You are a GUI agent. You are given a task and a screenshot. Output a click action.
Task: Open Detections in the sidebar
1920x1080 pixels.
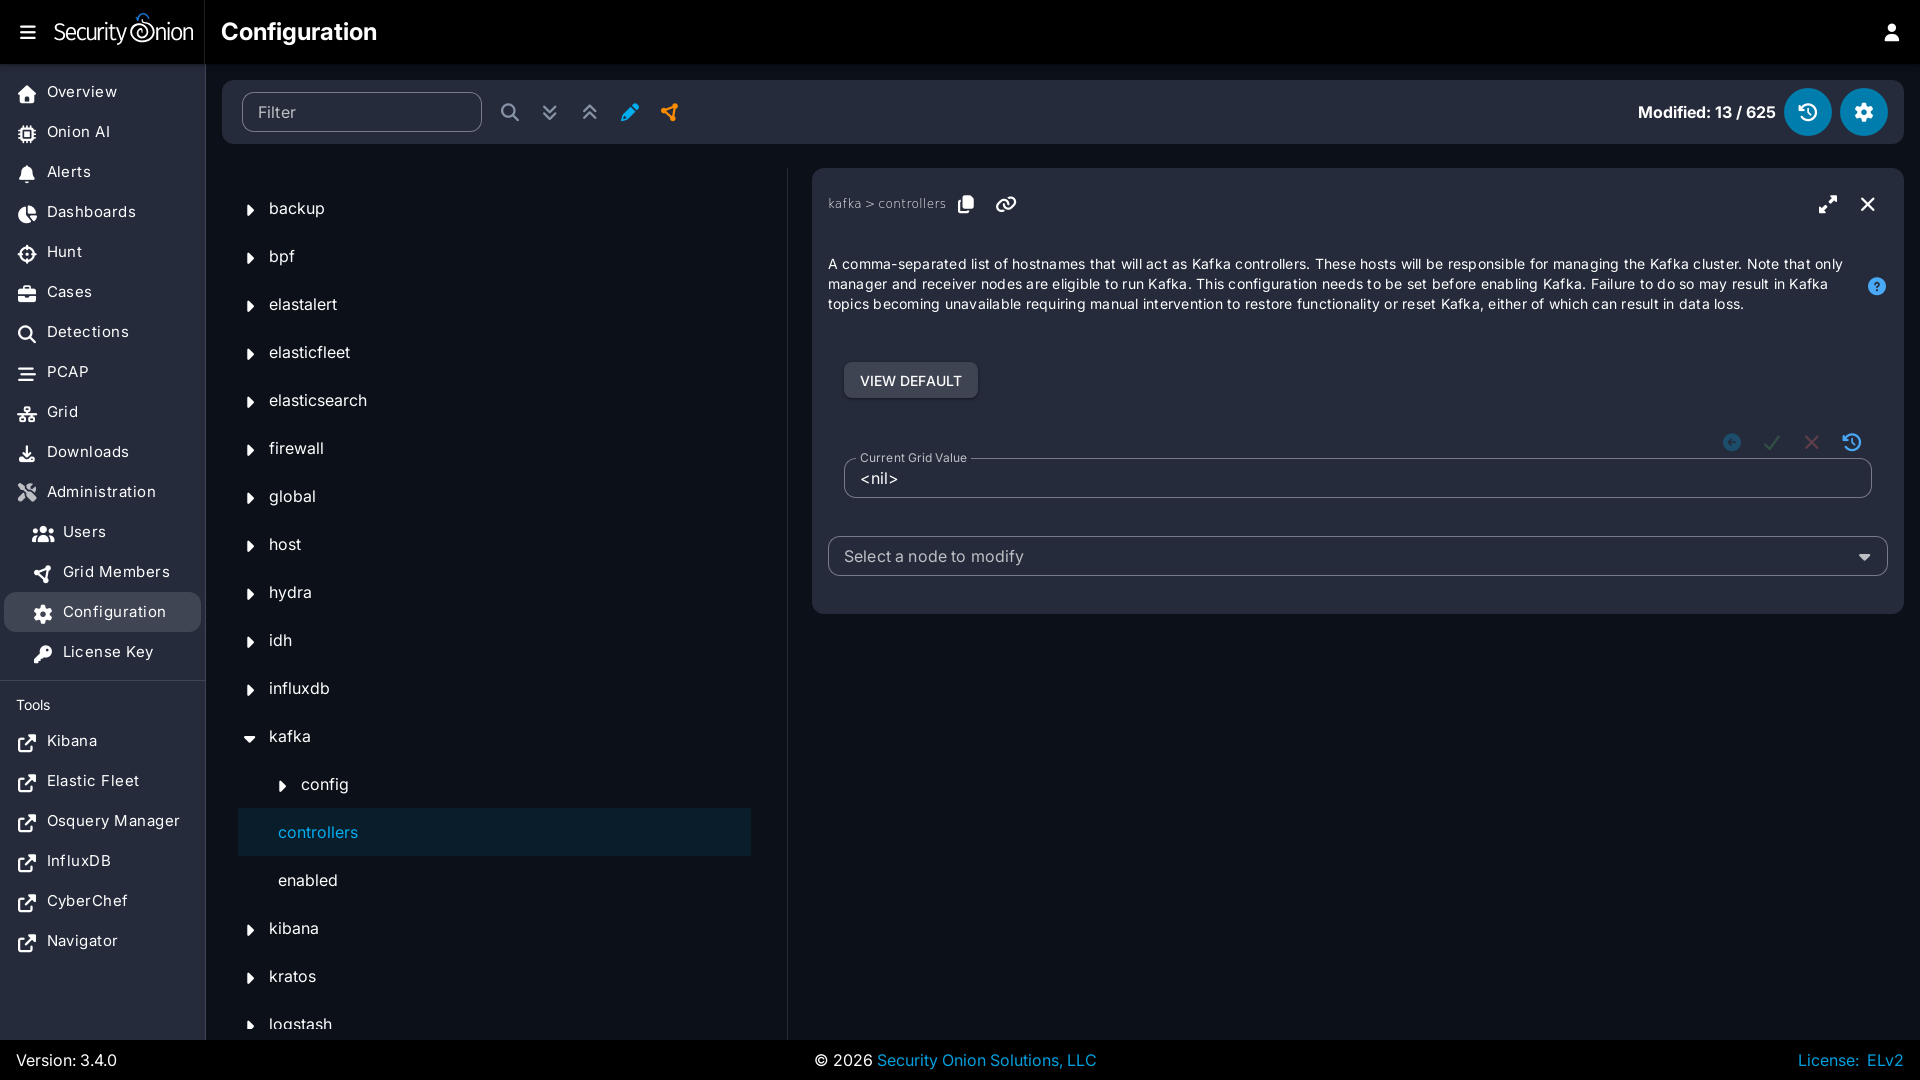(x=102, y=332)
